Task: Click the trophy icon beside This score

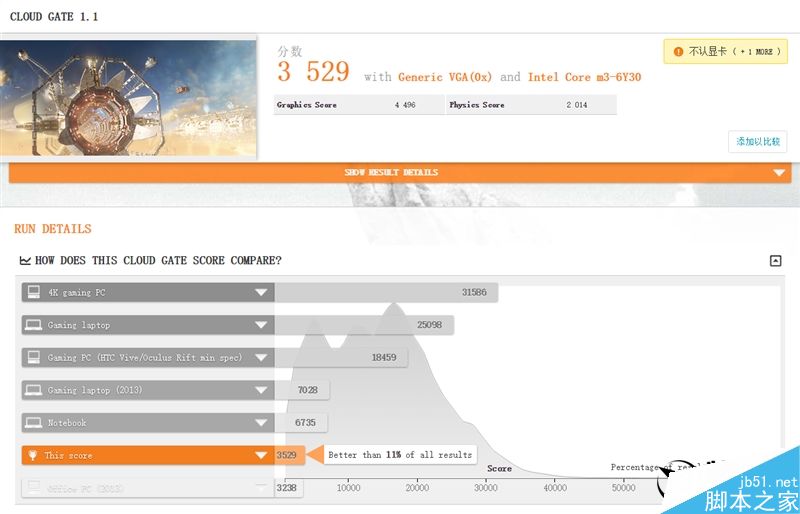Action: coord(33,455)
